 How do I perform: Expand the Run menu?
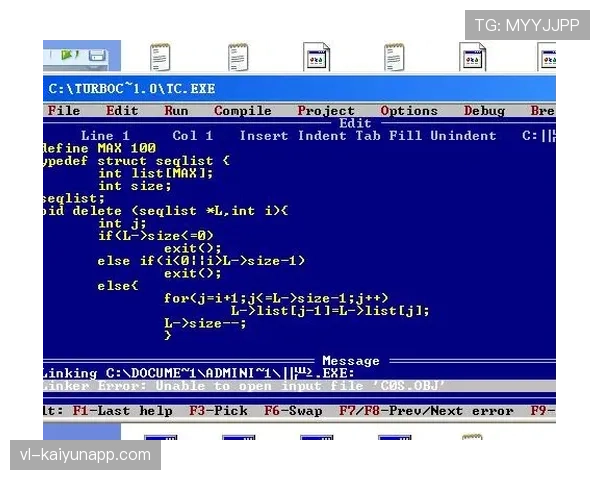176,111
